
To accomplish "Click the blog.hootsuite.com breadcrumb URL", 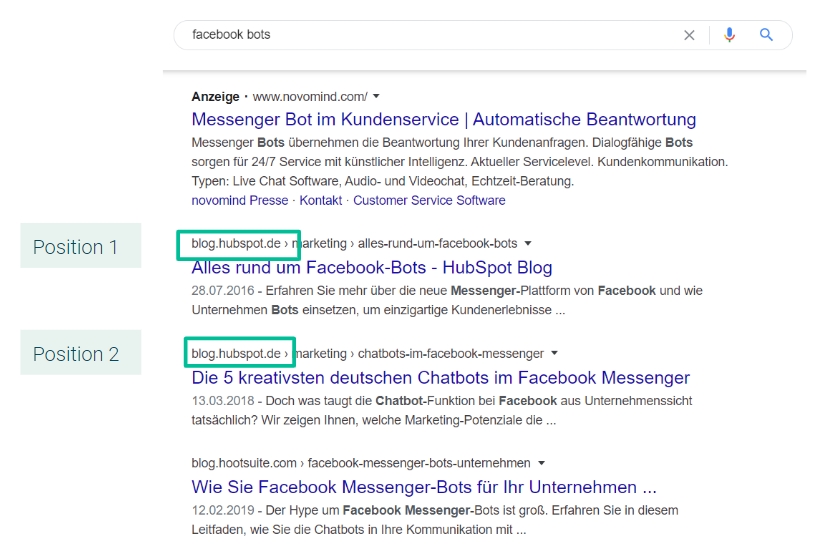I will point(244,463).
